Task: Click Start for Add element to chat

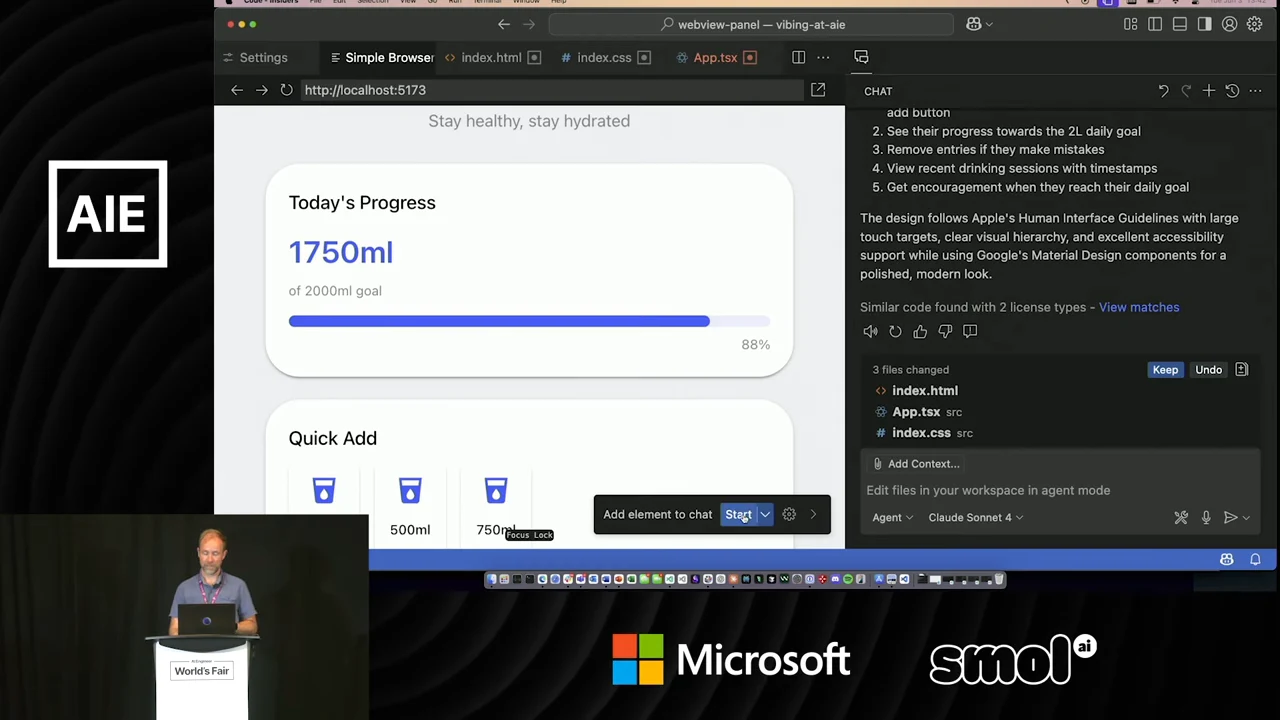Action: click(738, 514)
